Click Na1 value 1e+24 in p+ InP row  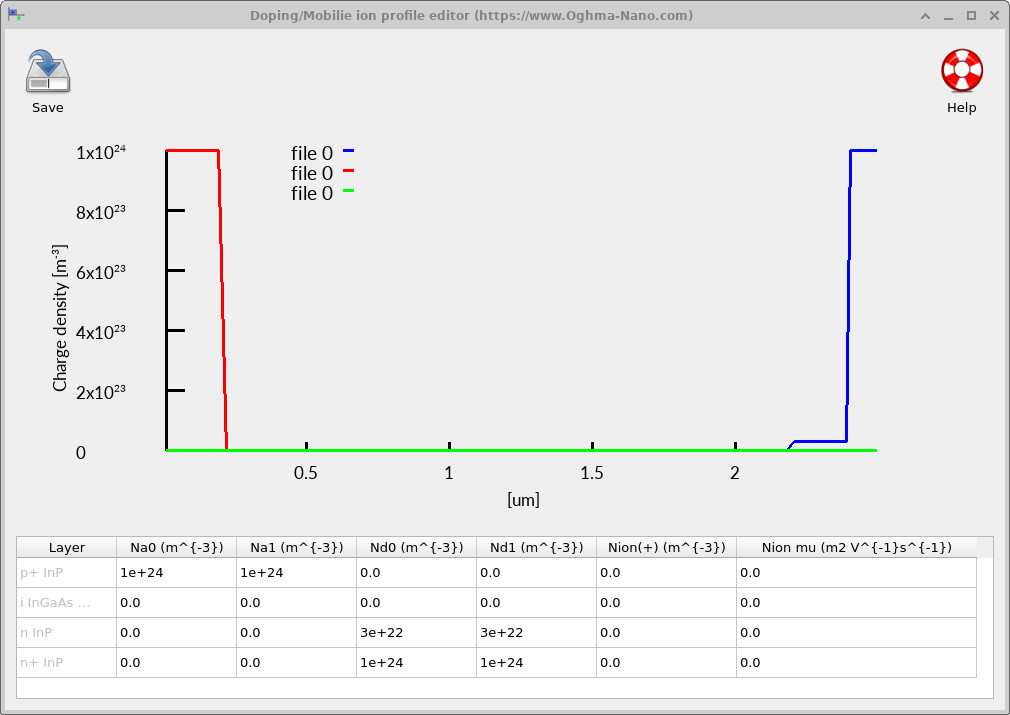296,573
